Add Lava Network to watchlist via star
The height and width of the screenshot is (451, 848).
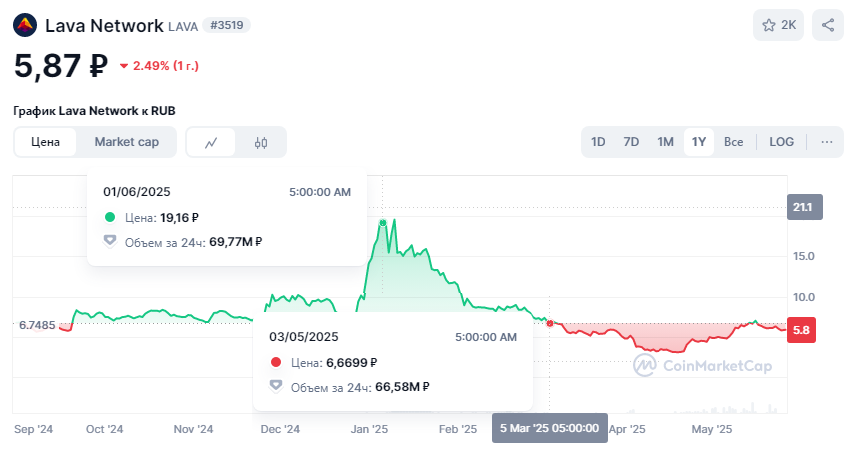pyautogui.click(x=778, y=25)
